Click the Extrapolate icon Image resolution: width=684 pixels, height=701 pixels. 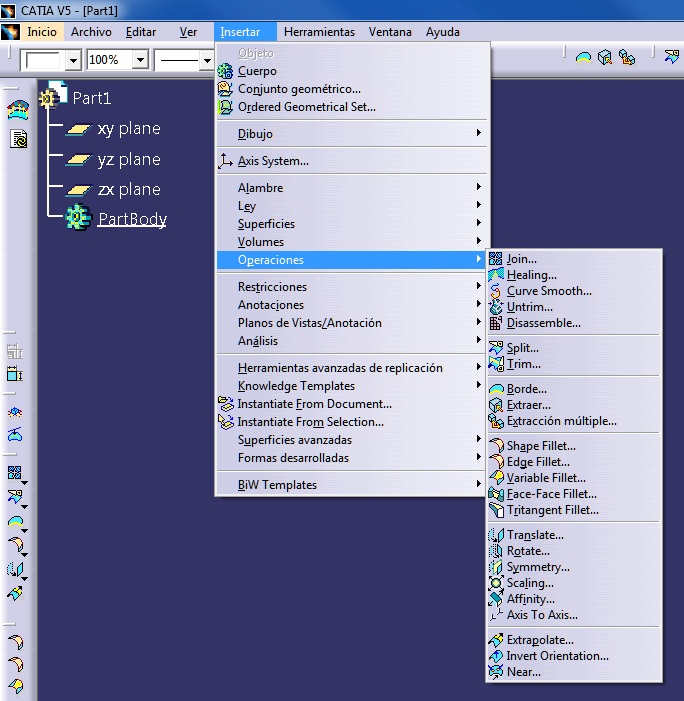click(495, 640)
